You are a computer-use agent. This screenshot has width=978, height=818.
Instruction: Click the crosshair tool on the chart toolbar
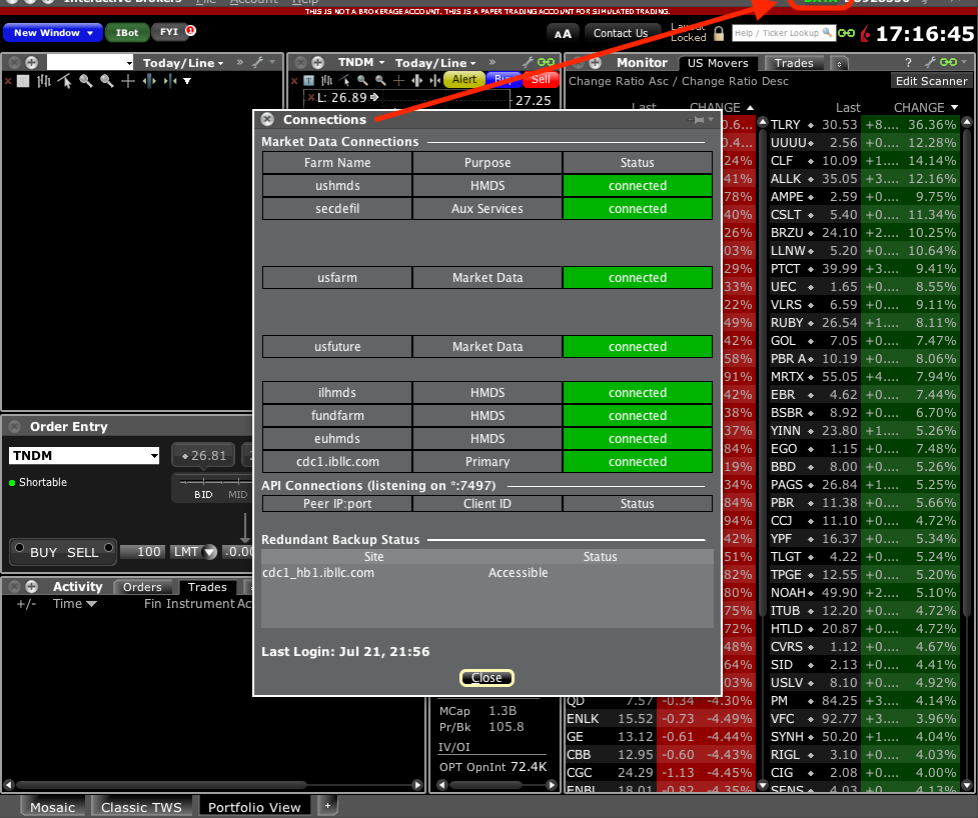coord(399,79)
